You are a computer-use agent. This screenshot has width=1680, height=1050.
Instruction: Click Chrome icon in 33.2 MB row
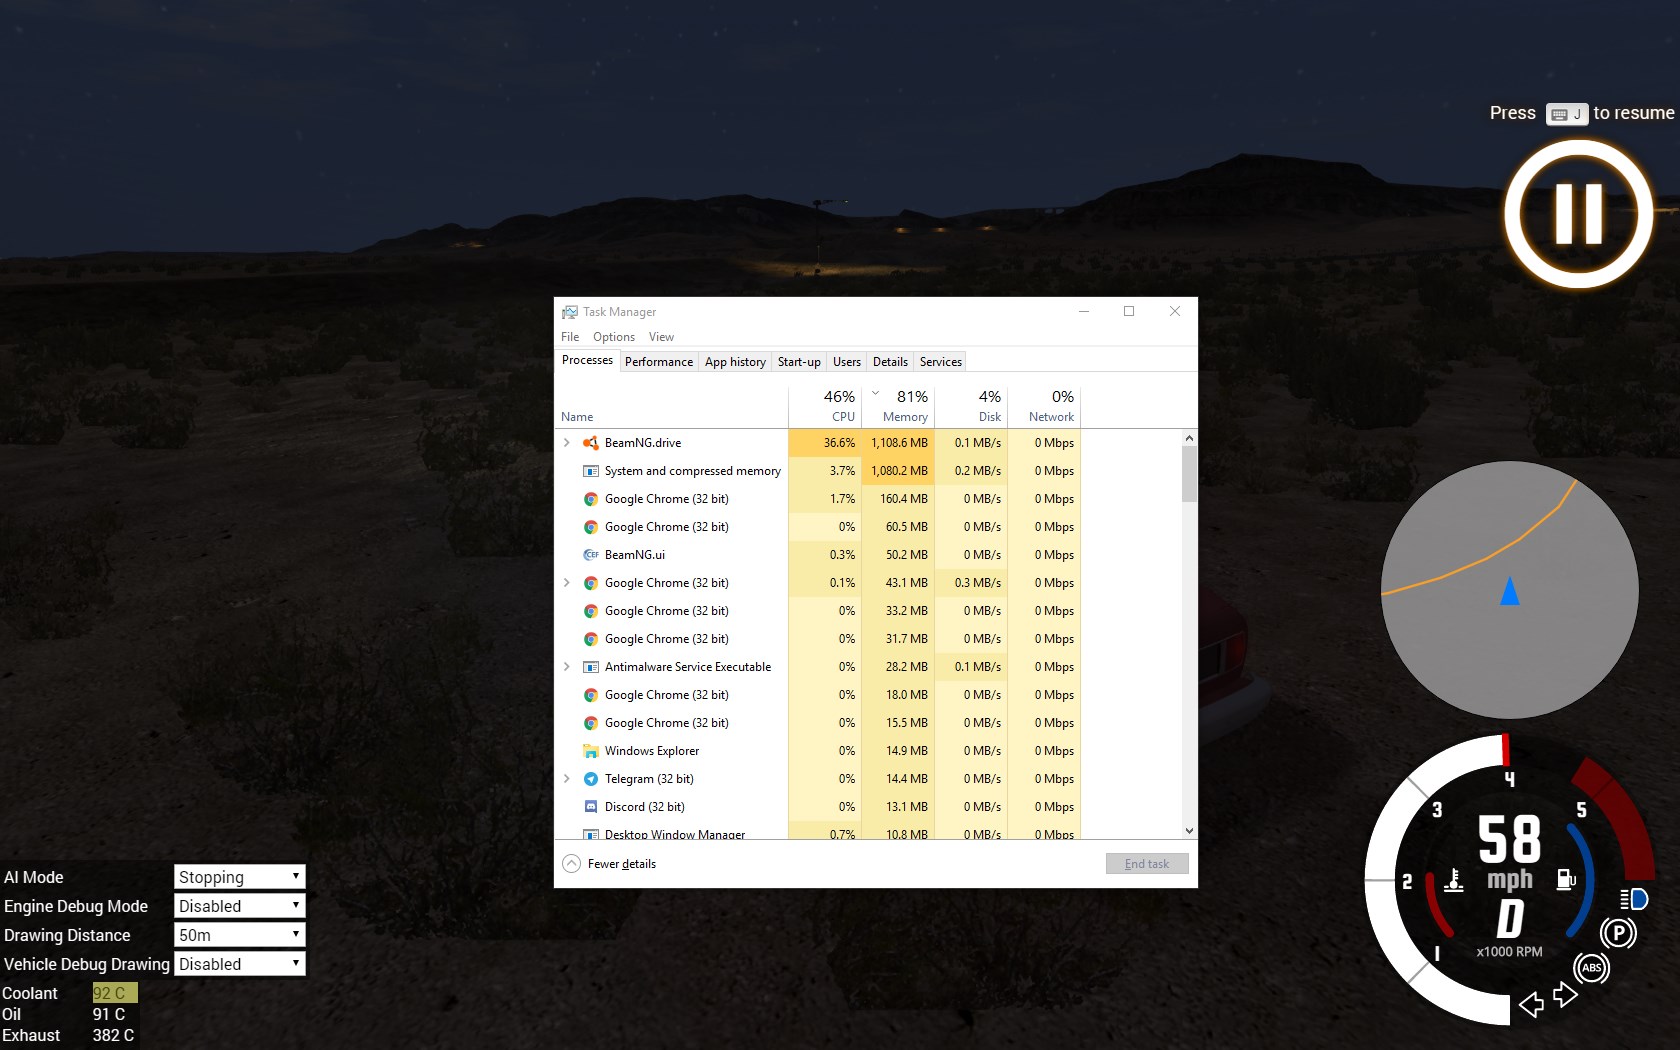tap(591, 611)
